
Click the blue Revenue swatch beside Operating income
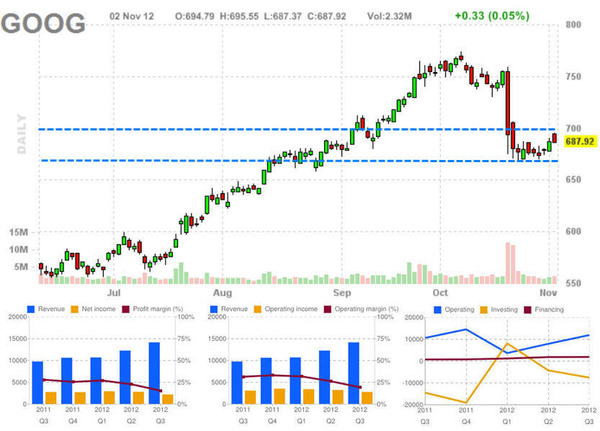tap(214, 309)
